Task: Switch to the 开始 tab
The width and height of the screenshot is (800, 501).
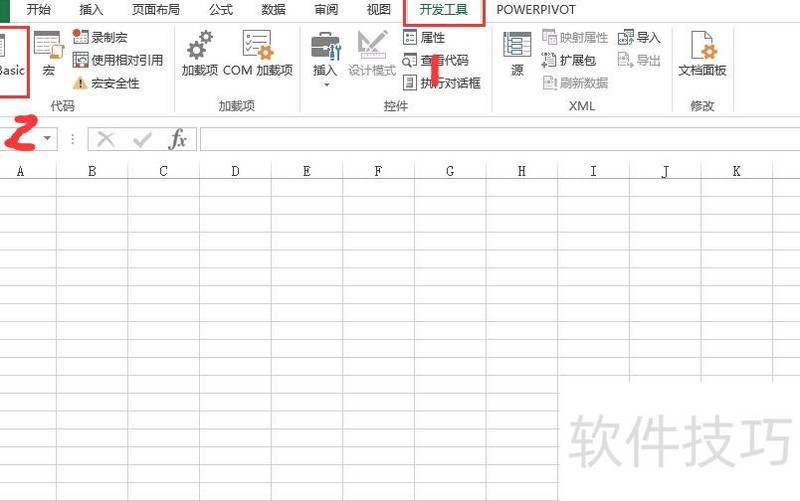Action: click(x=38, y=10)
